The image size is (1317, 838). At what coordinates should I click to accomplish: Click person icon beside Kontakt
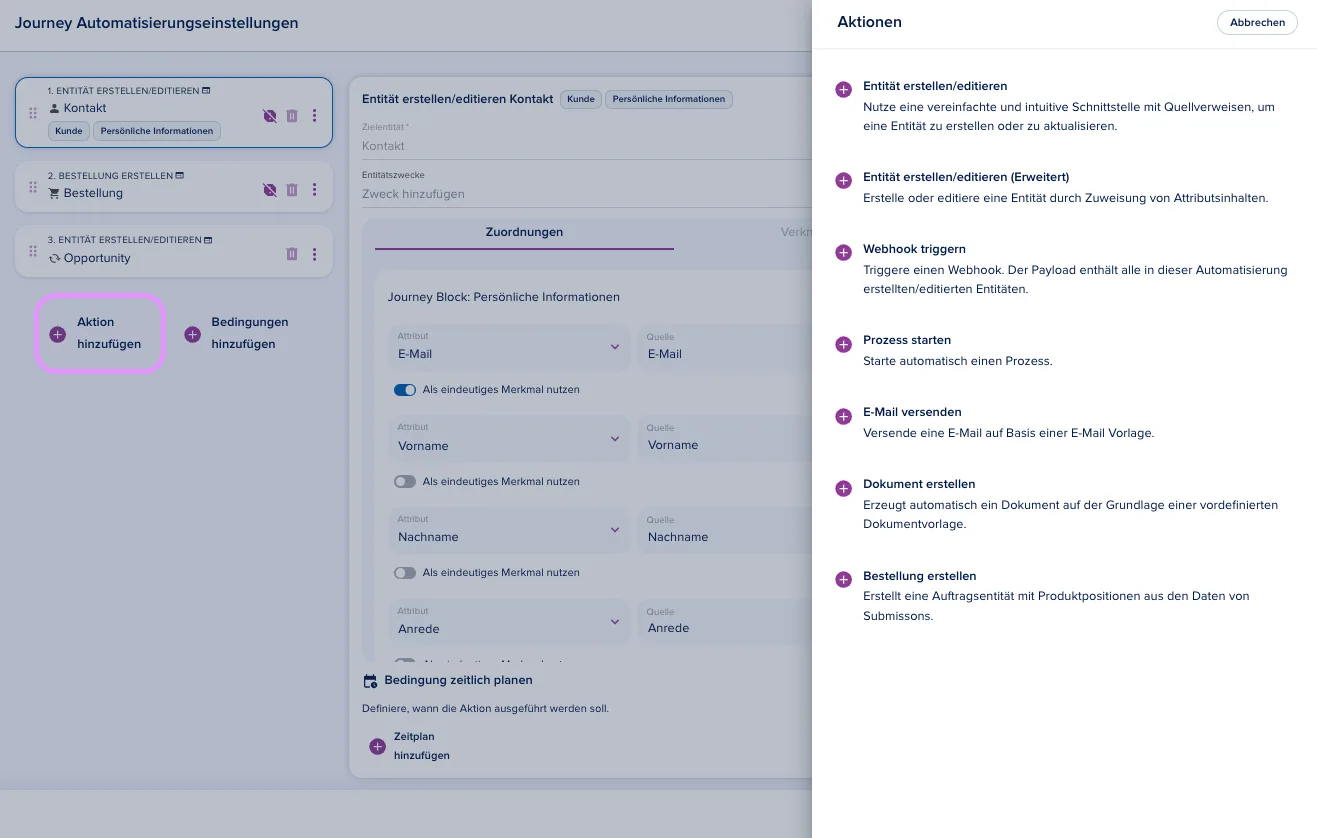coord(55,108)
